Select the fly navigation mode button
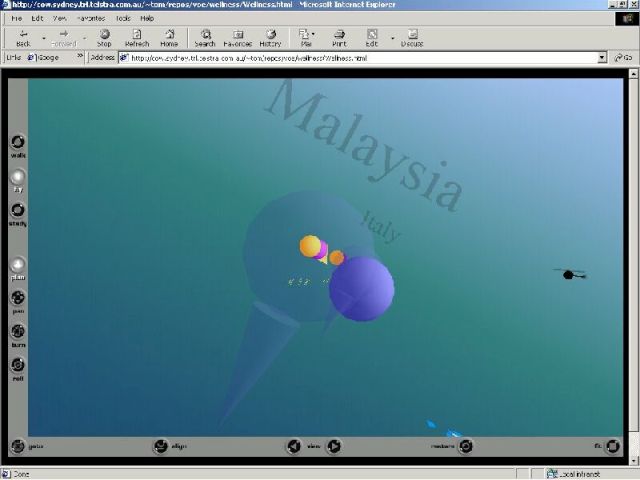This screenshot has height=480, width=640. coord(18,177)
